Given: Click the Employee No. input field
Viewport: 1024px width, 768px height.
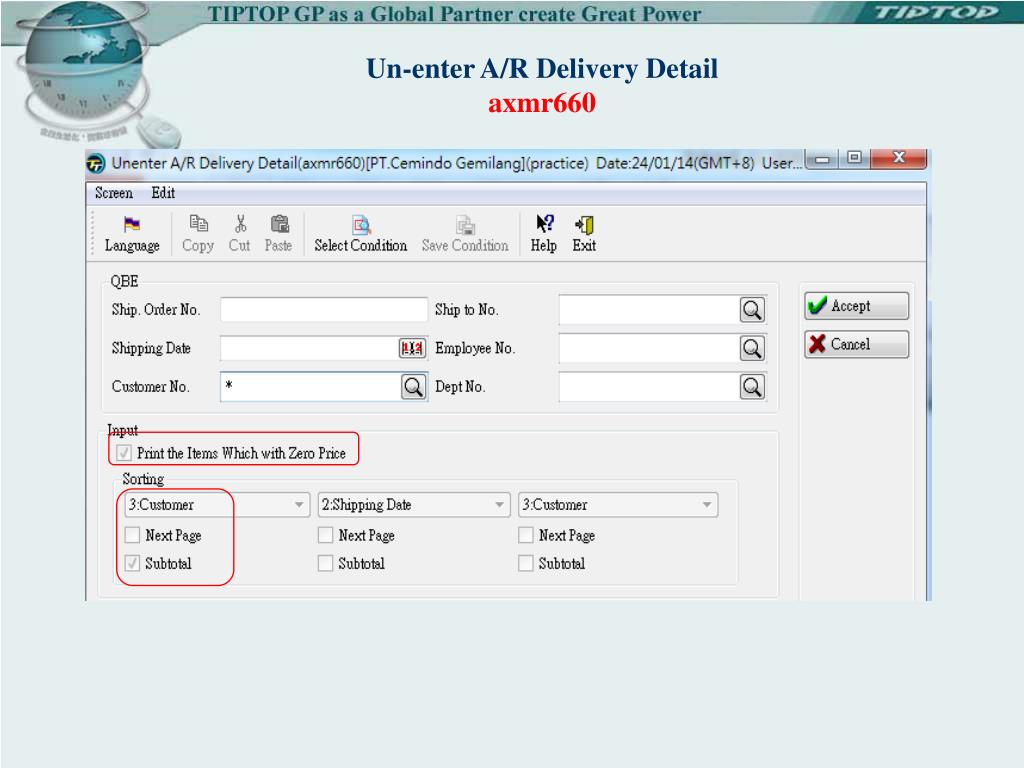Looking at the screenshot, I should (x=649, y=348).
